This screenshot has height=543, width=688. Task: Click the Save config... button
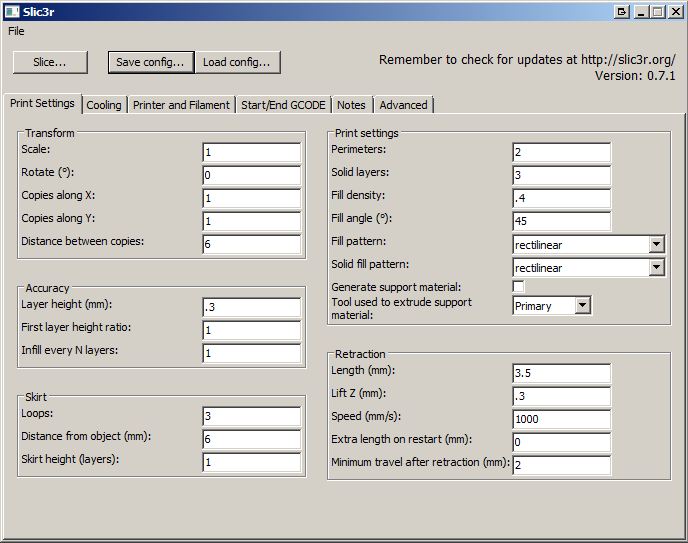tap(150, 62)
